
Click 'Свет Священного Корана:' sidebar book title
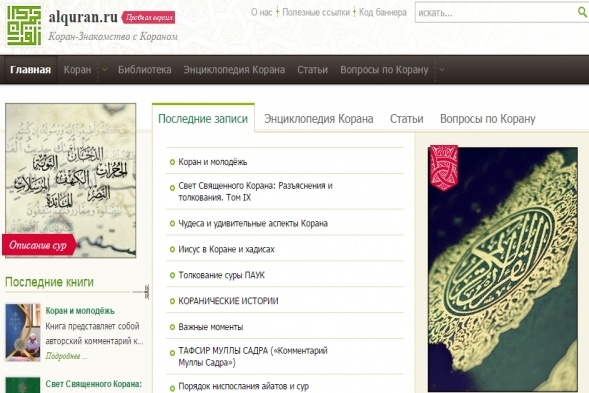[x=94, y=384]
